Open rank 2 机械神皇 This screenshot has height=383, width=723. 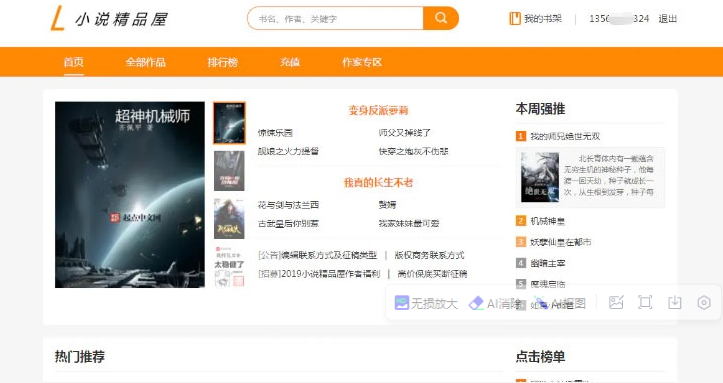pos(547,221)
